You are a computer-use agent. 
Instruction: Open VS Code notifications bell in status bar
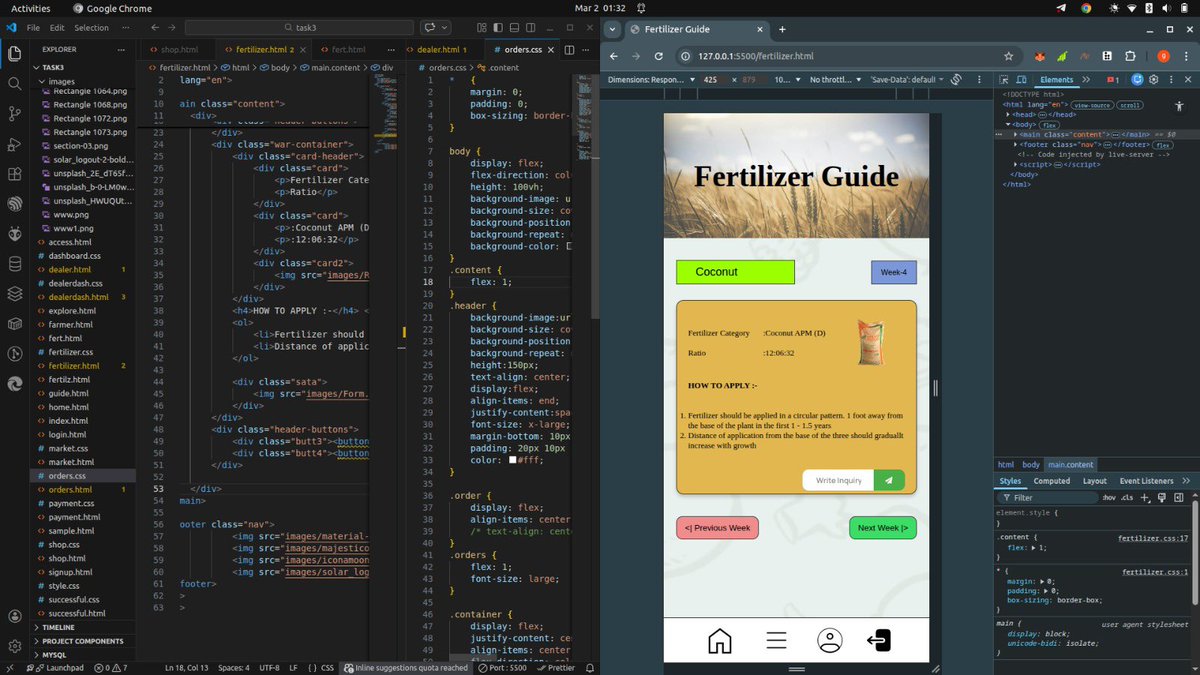pyautogui.click(x=591, y=667)
